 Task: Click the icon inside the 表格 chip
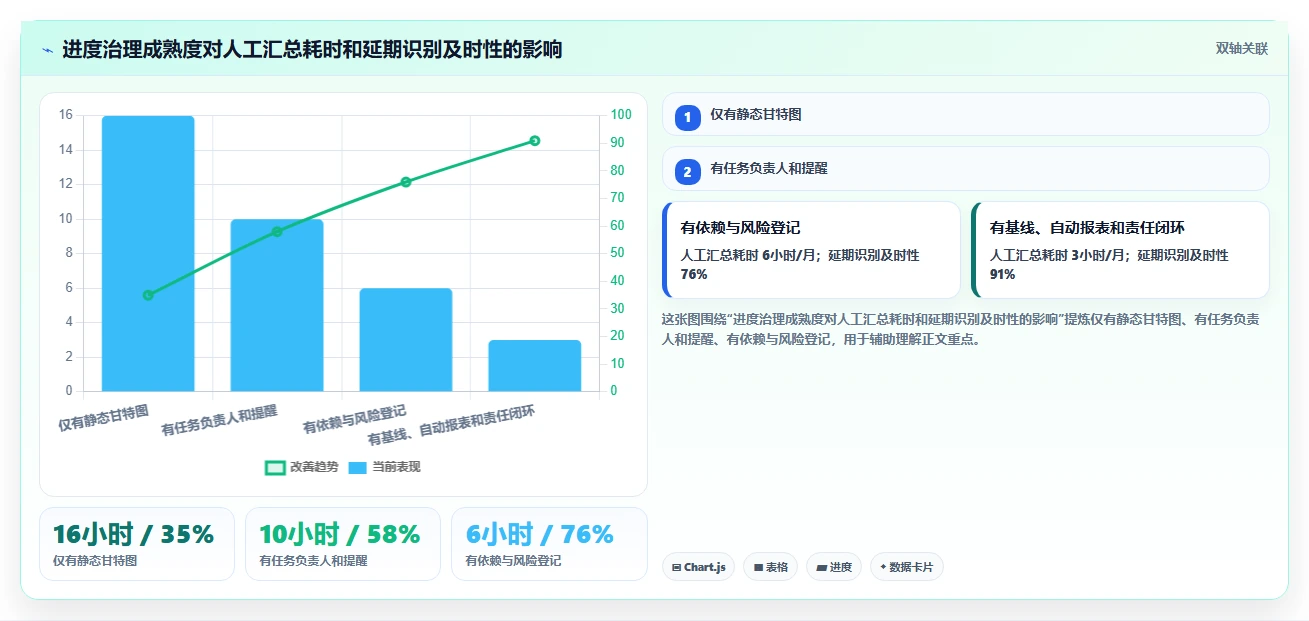click(x=758, y=567)
